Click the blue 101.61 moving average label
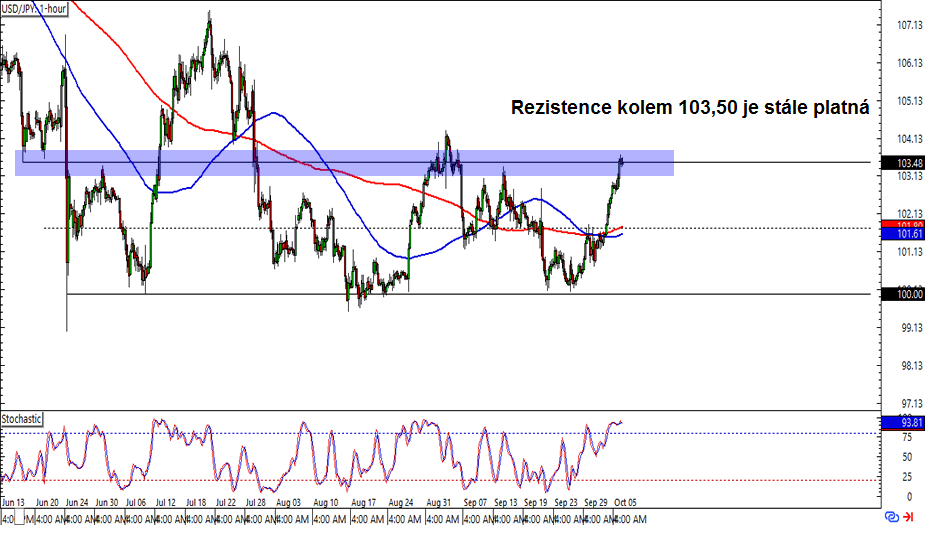 pos(904,234)
